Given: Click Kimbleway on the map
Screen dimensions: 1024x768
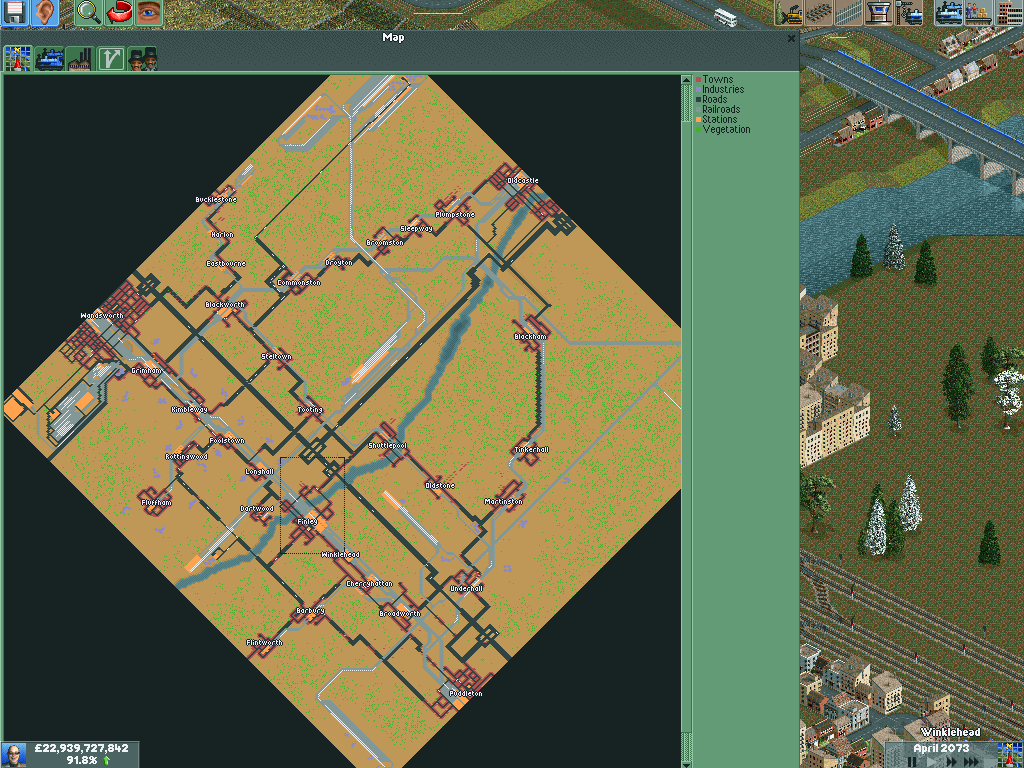Looking at the screenshot, I should pyautogui.click(x=189, y=409).
